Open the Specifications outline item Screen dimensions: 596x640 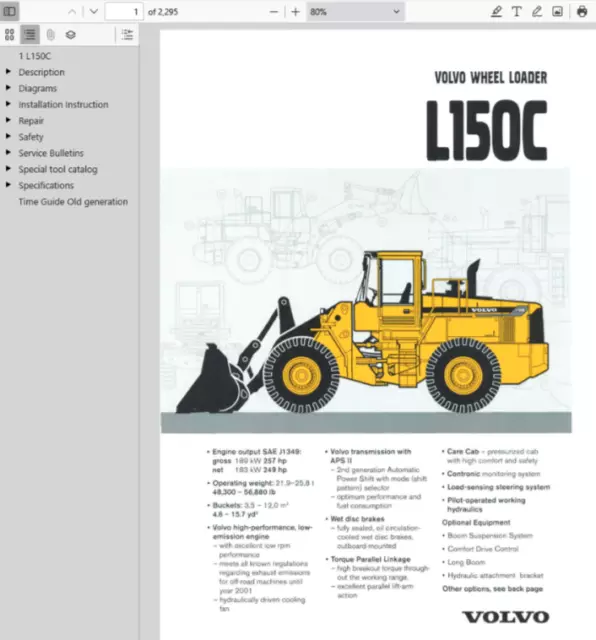[46, 185]
